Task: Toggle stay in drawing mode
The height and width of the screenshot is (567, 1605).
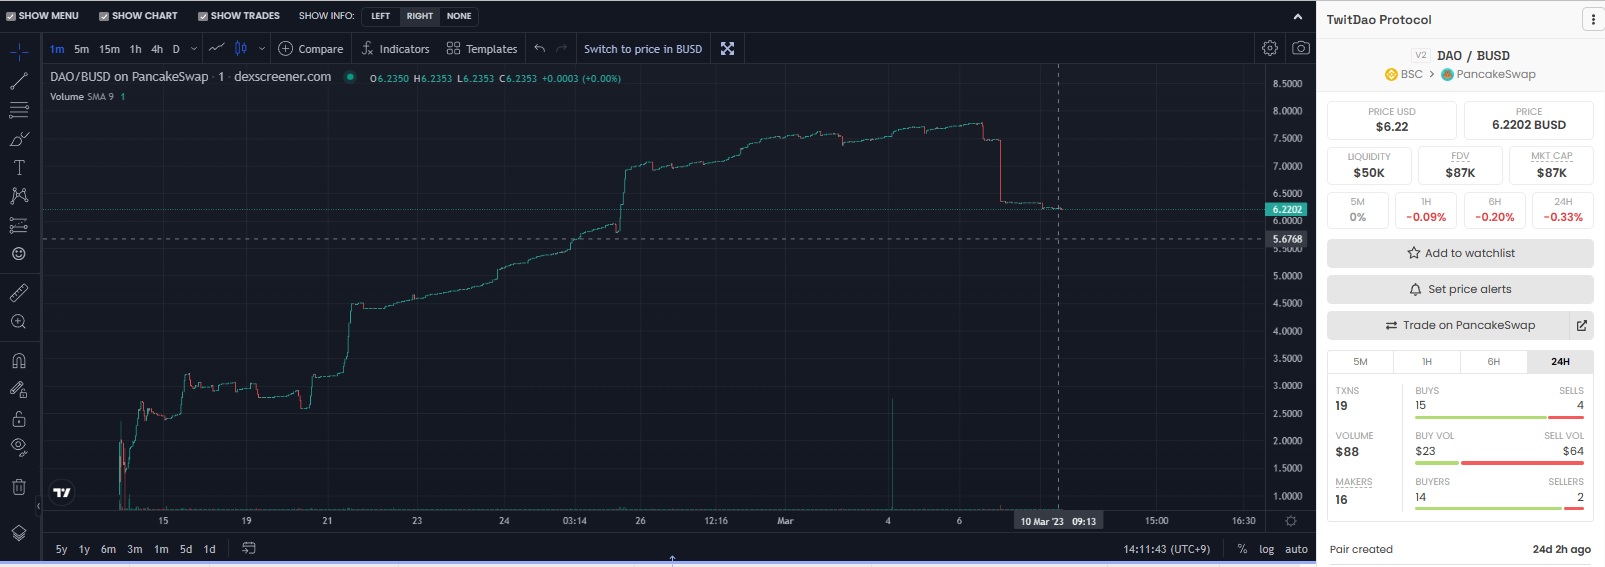Action: [x=19, y=390]
